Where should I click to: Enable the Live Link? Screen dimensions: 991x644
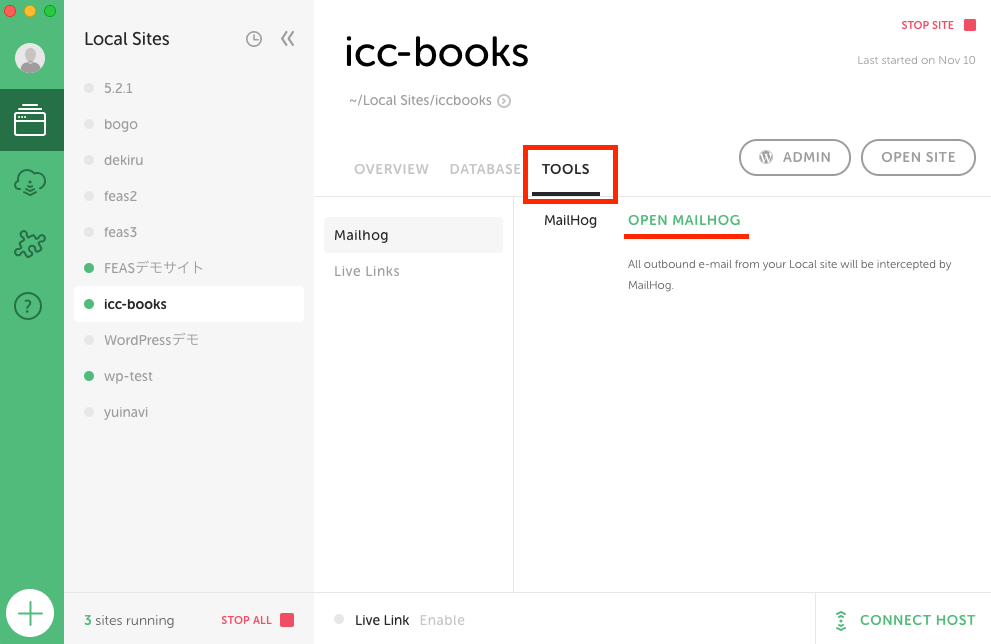[442, 621]
